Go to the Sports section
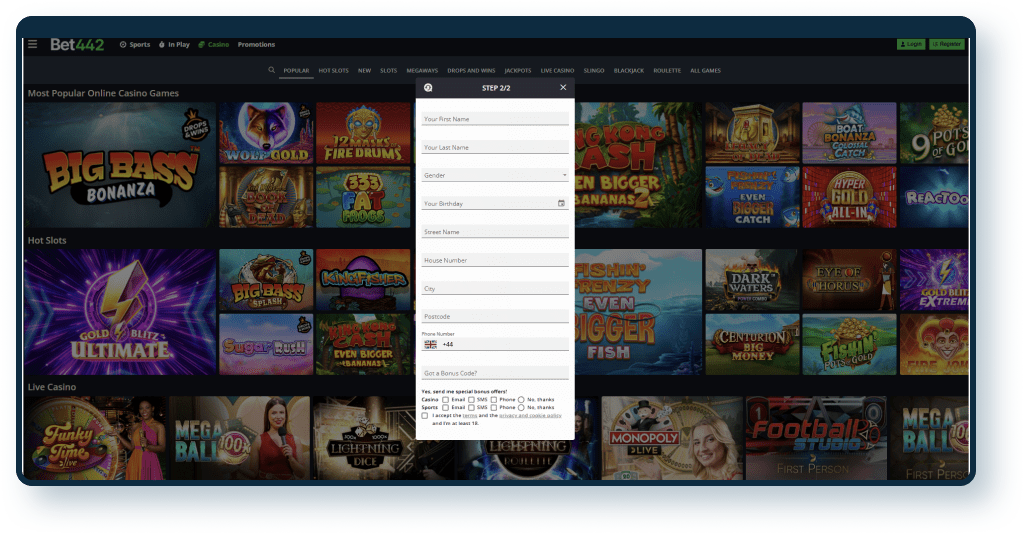1024x534 pixels. [x=135, y=44]
